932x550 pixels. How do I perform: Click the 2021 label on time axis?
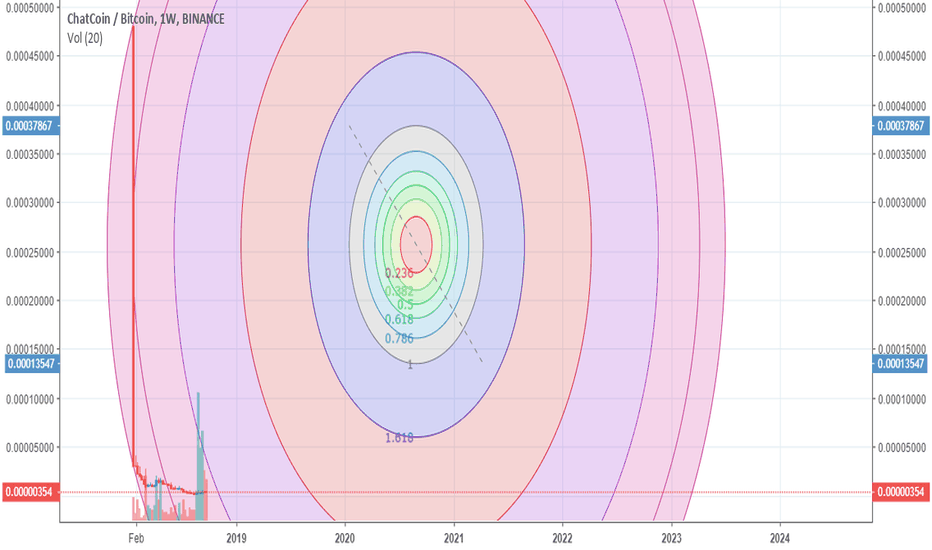(454, 538)
